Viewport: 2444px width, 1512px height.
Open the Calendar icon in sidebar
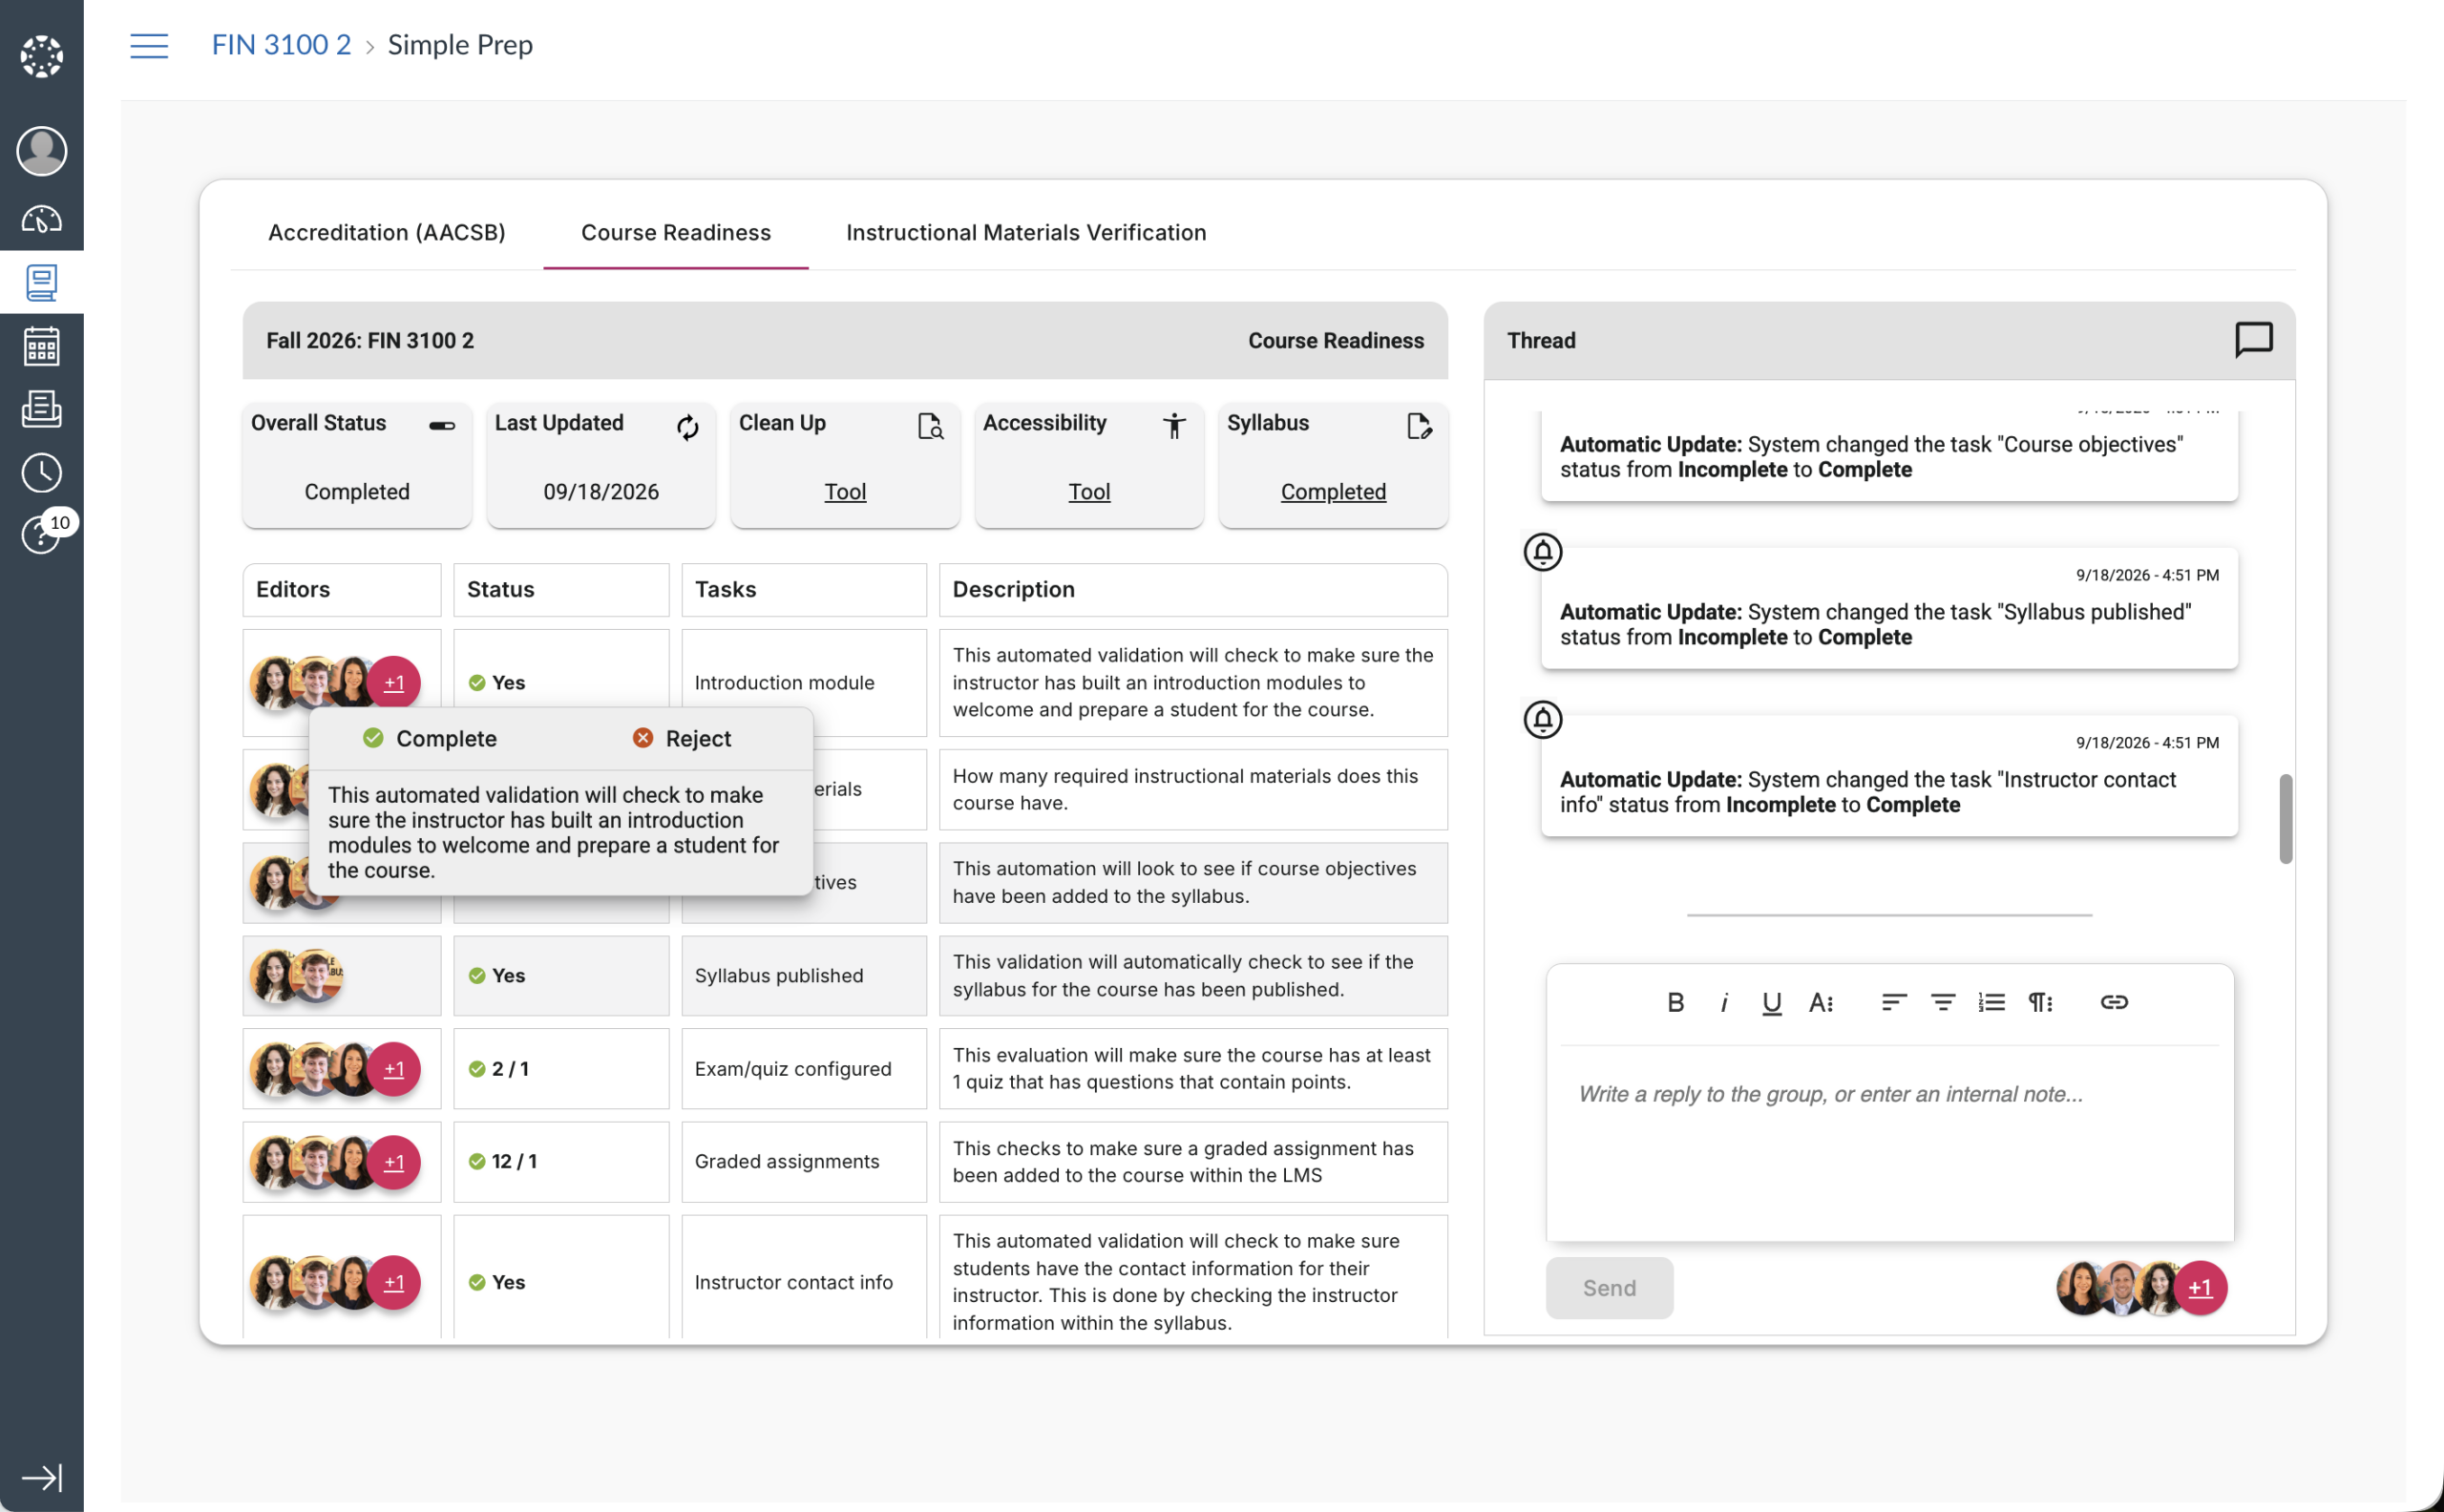click(41, 346)
